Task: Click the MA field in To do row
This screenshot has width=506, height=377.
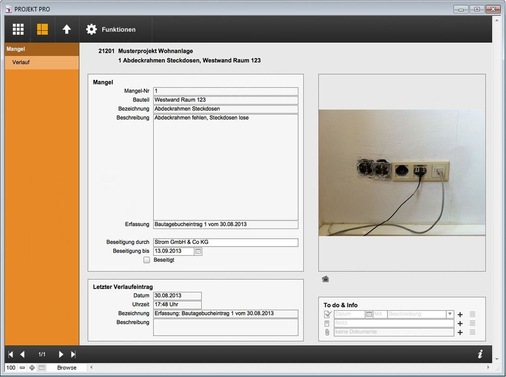Action: click(x=380, y=314)
